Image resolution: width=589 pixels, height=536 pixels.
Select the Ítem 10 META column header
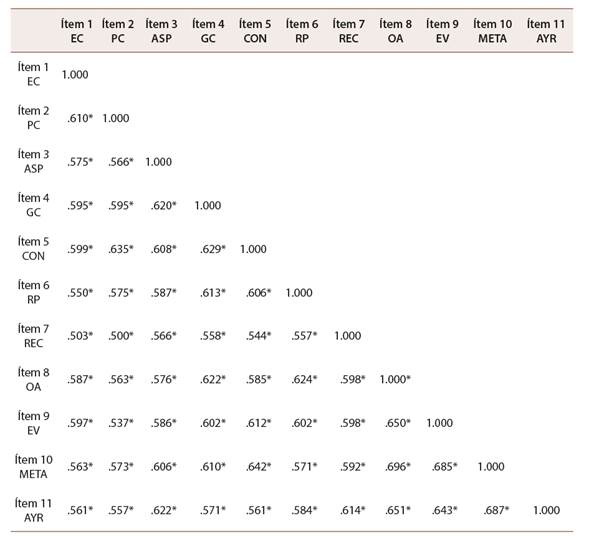click(492, 31)
